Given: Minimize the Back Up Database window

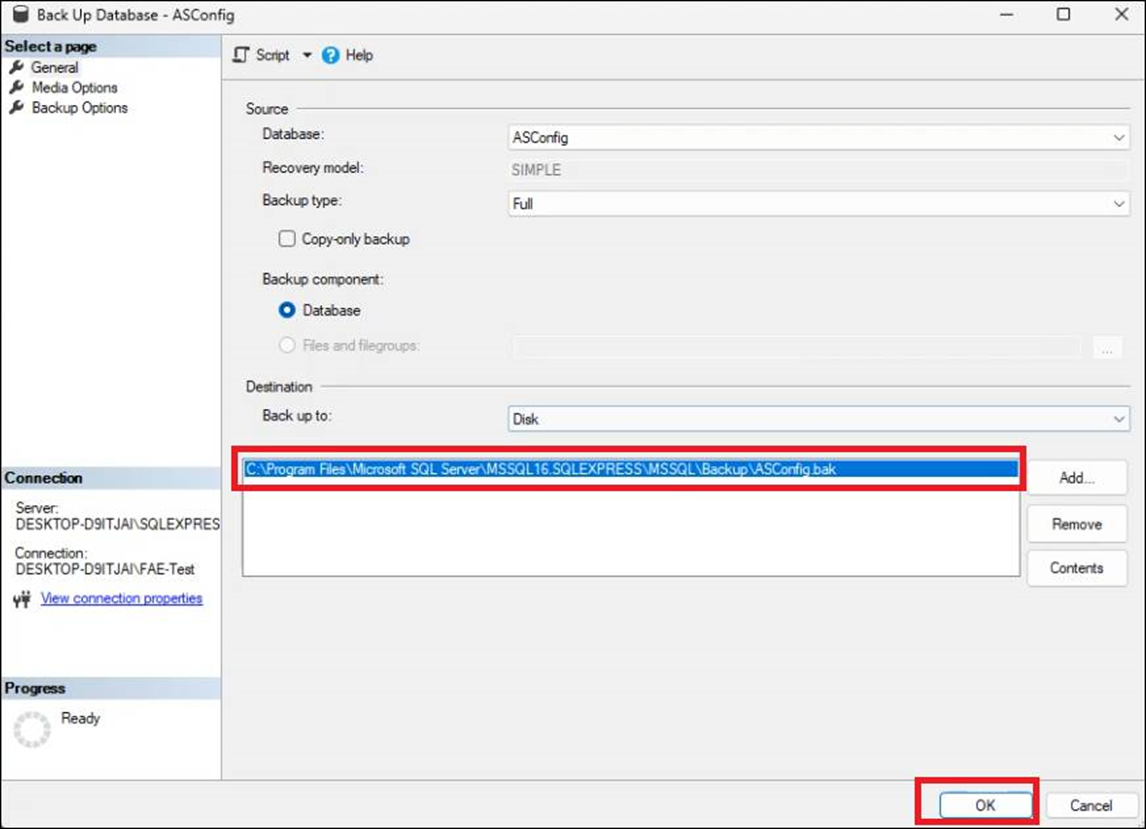Looking at the screenshot, I should [x=1007, y=14].
